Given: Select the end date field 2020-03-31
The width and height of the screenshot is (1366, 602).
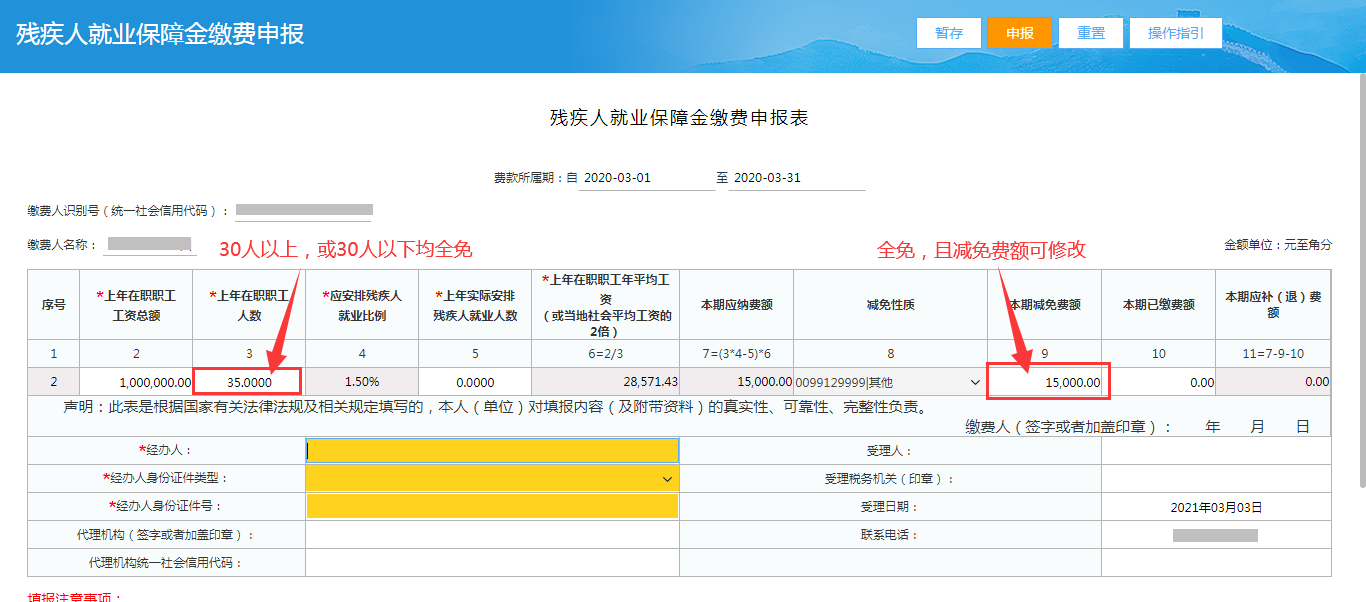Looking at the screenshot, I should 799,178.
